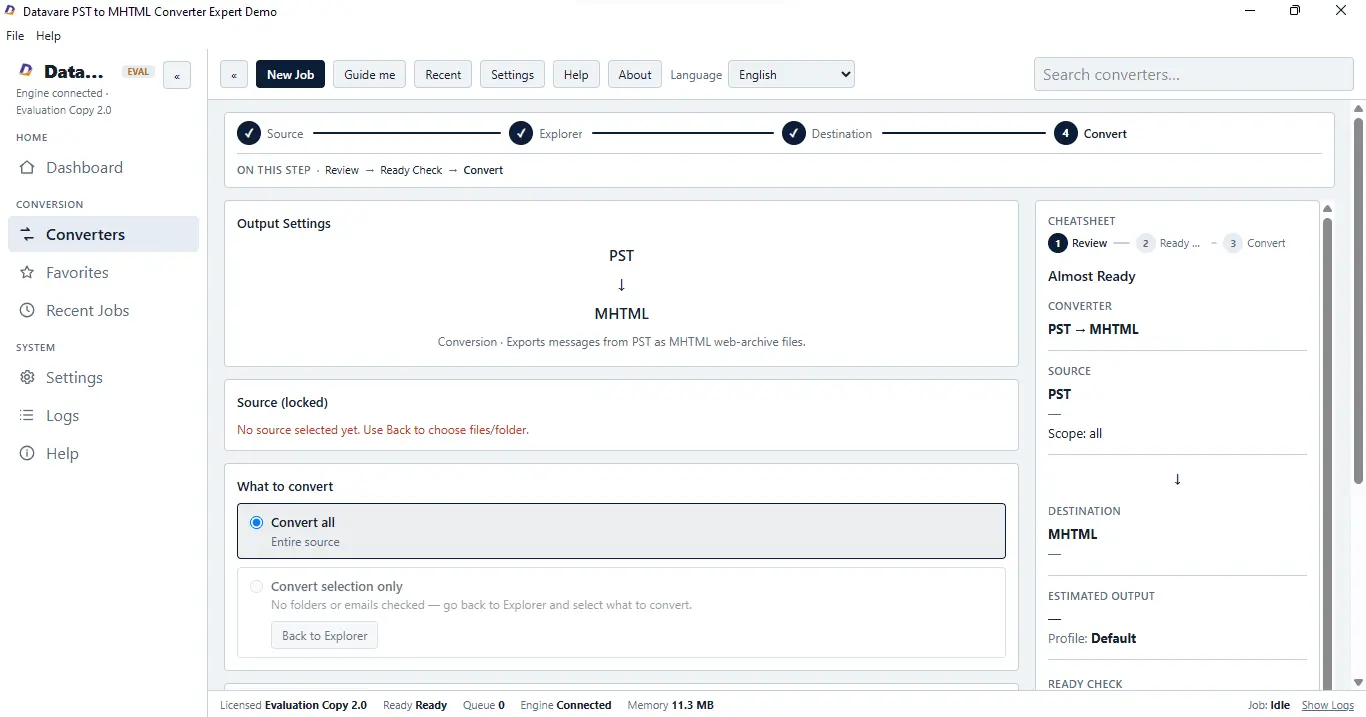Click the 'Almost Ready' heading

(x=1092, y=276)
